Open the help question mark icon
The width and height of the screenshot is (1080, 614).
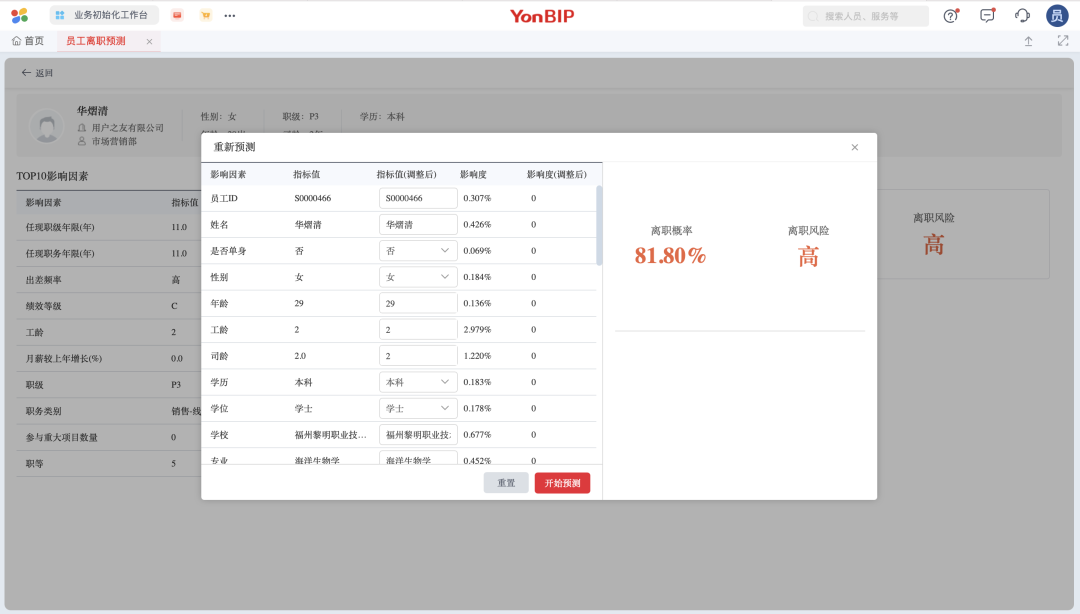[x=951, y=15]
